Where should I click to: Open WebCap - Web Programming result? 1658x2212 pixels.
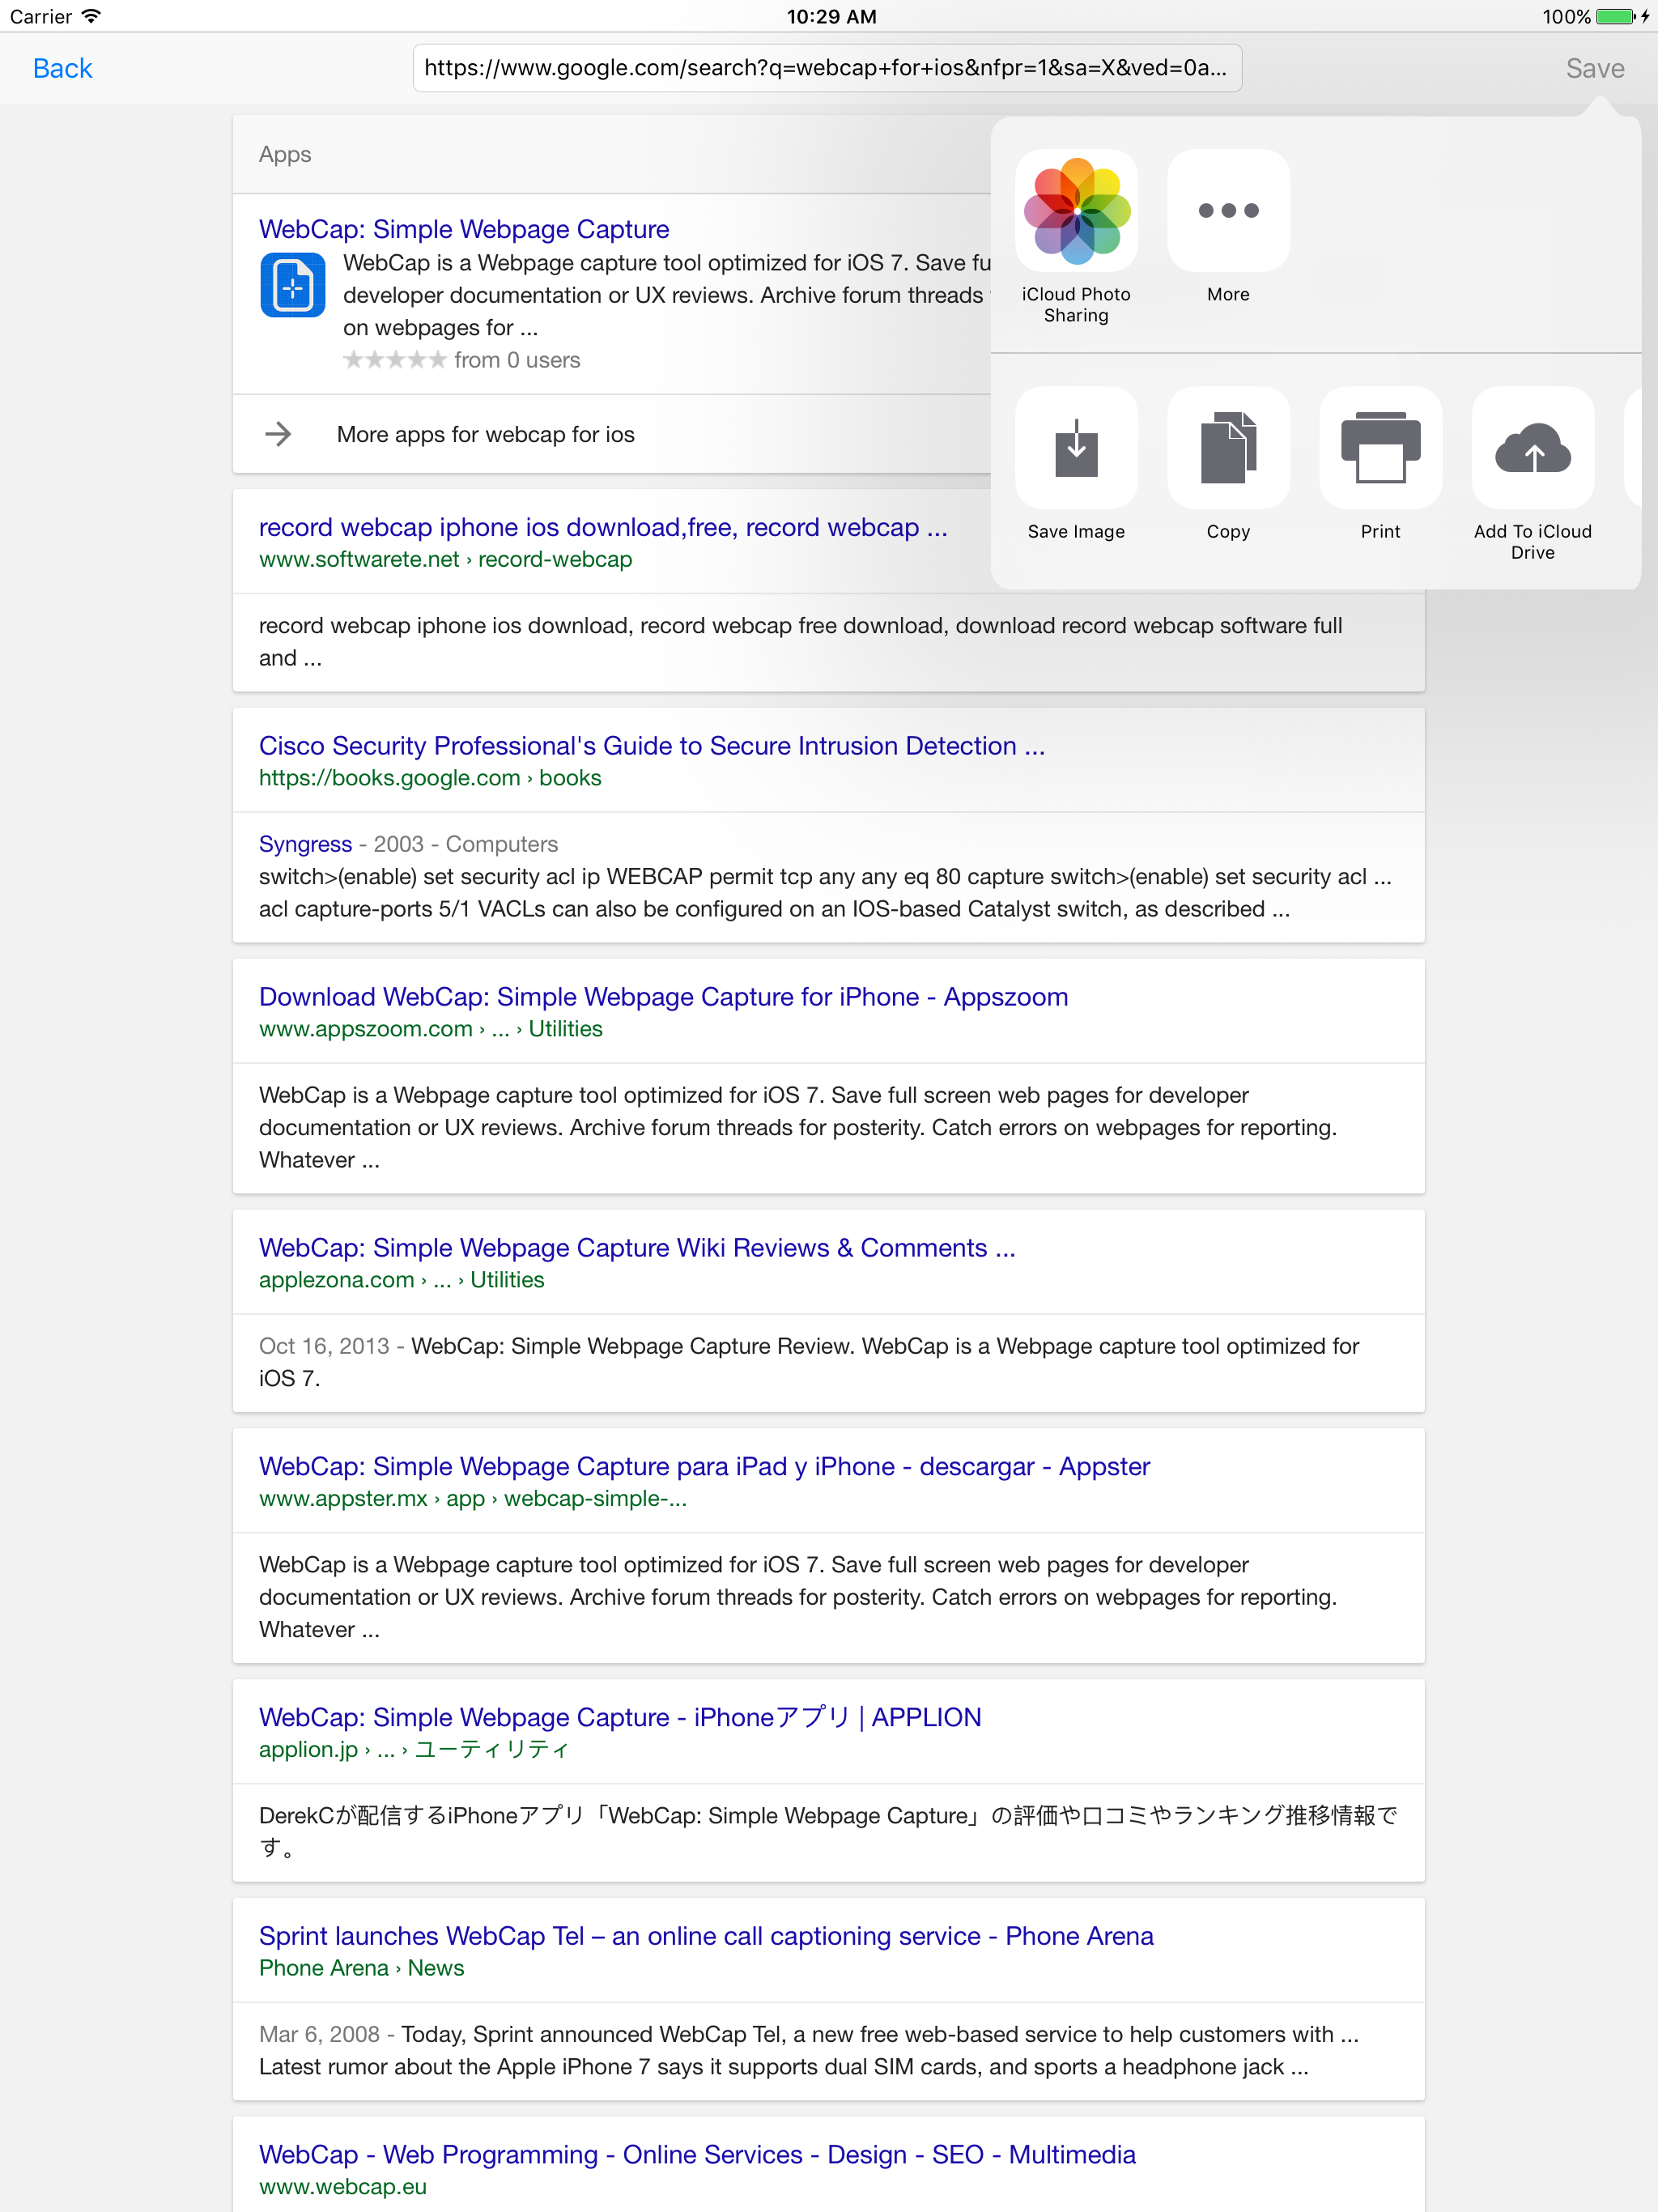coord(697,2155)
